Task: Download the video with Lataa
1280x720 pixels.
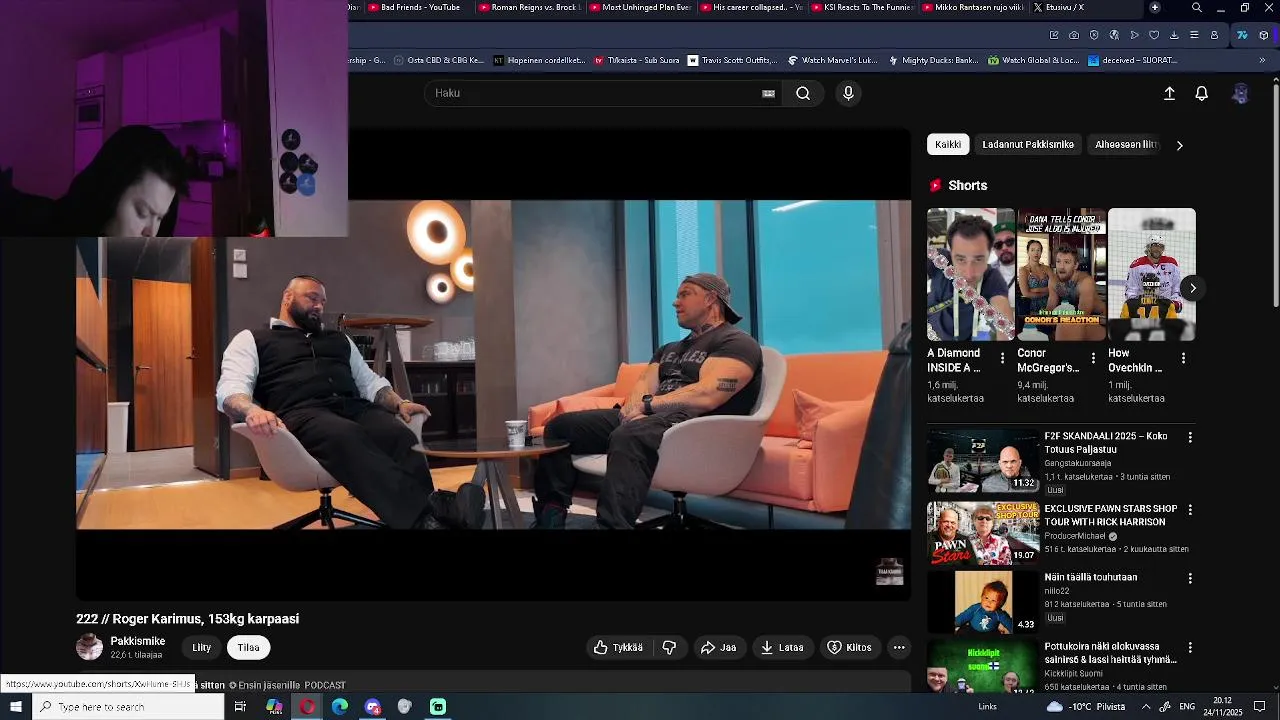Action: 782,647
